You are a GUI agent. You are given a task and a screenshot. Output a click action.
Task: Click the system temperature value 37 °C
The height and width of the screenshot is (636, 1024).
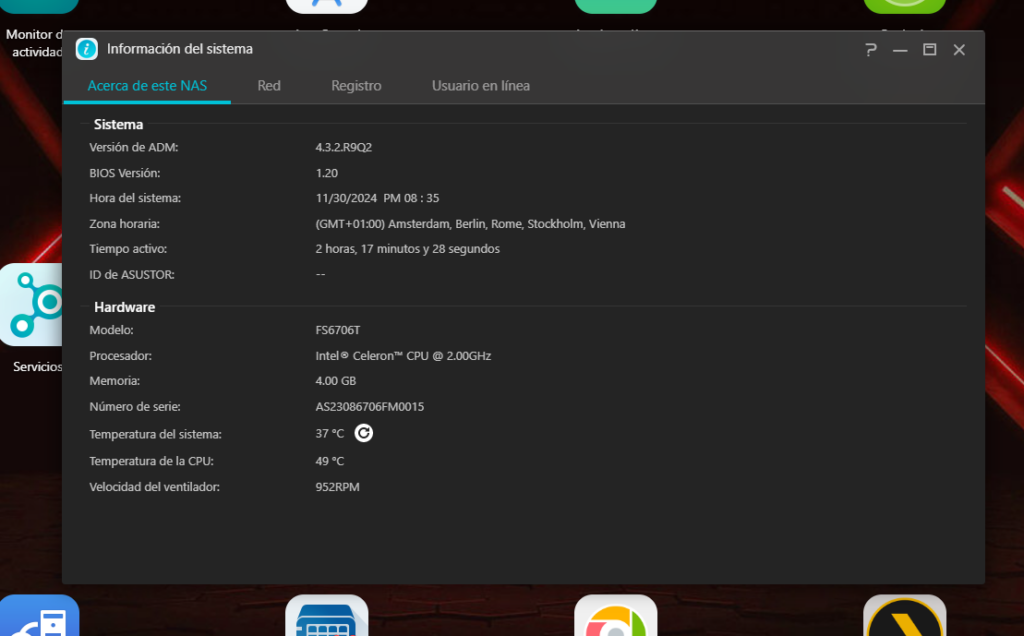click(x=330, y=434)
